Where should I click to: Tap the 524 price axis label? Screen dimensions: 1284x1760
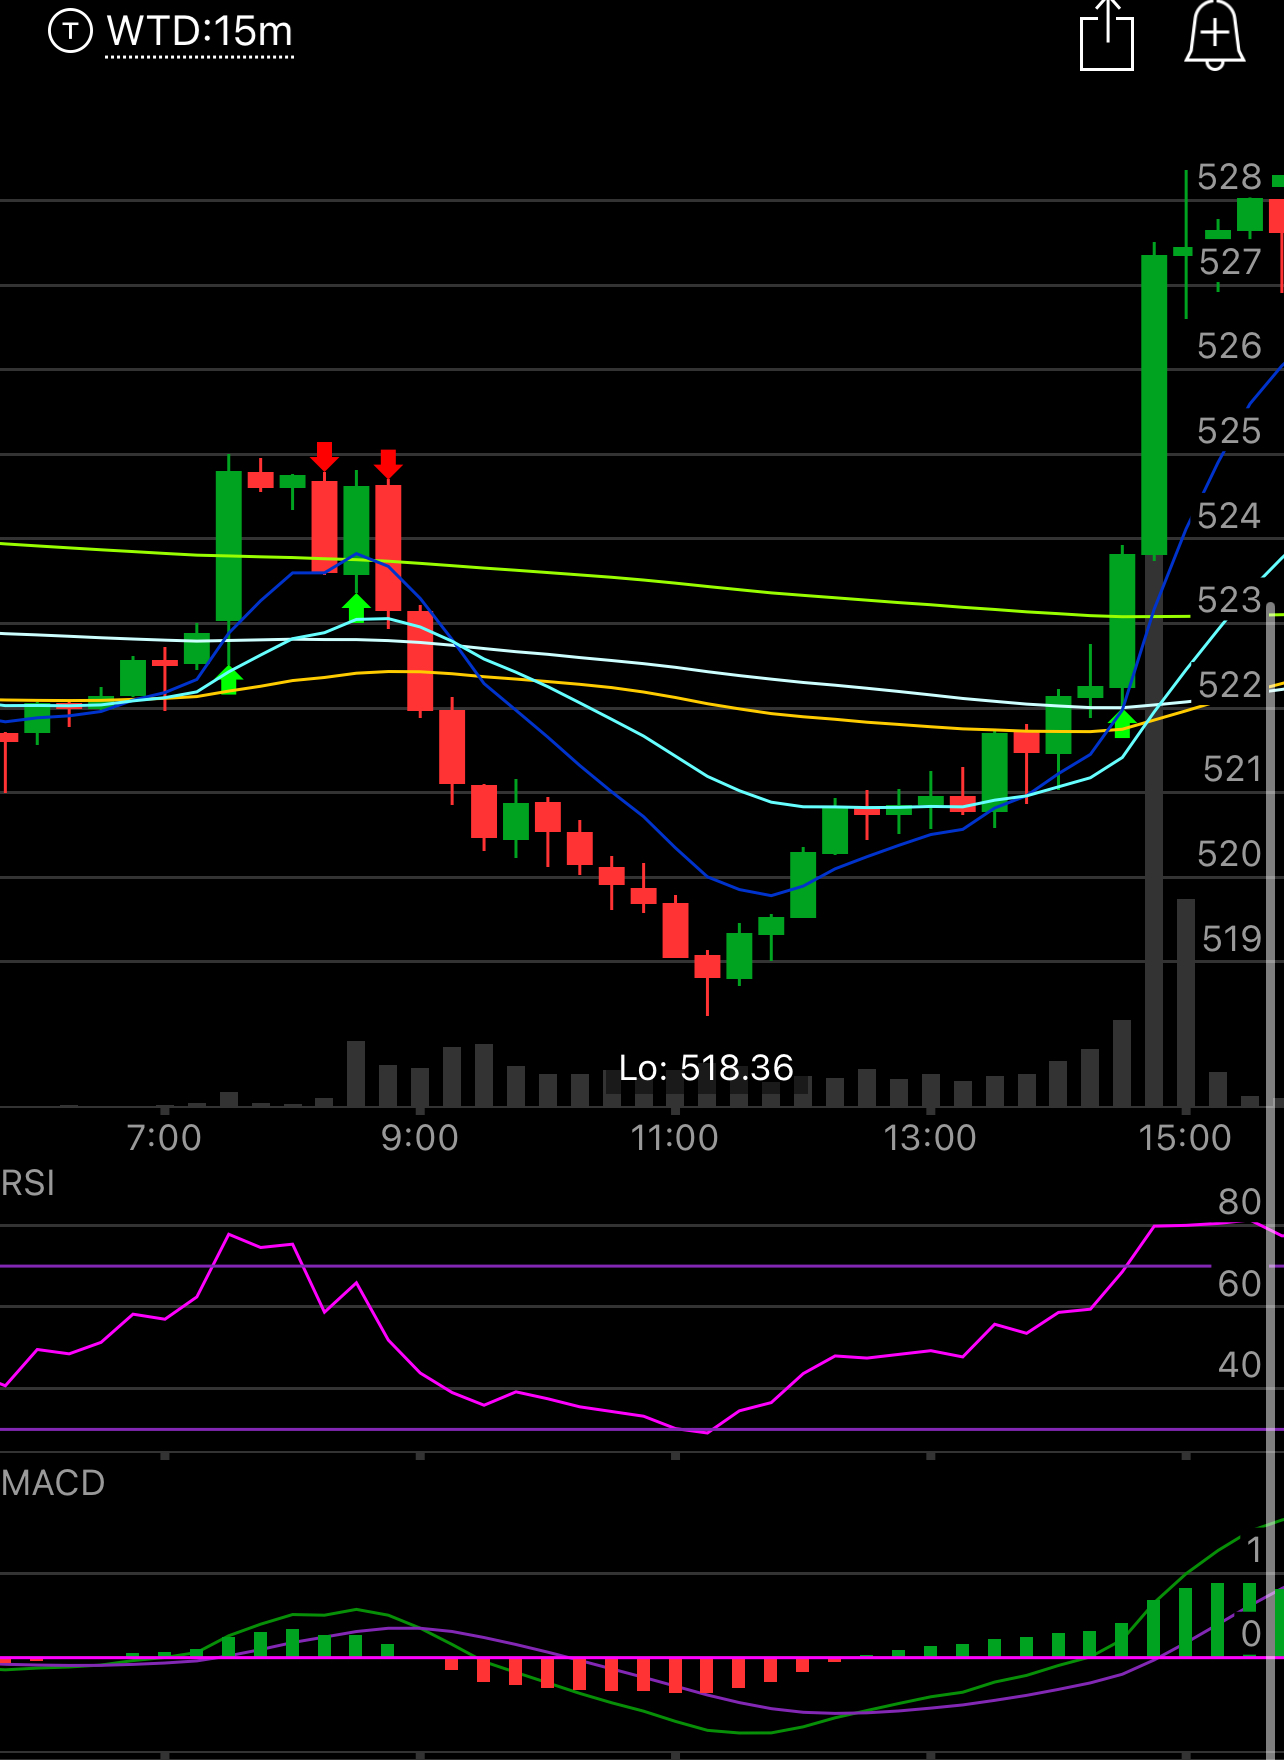1229,516
